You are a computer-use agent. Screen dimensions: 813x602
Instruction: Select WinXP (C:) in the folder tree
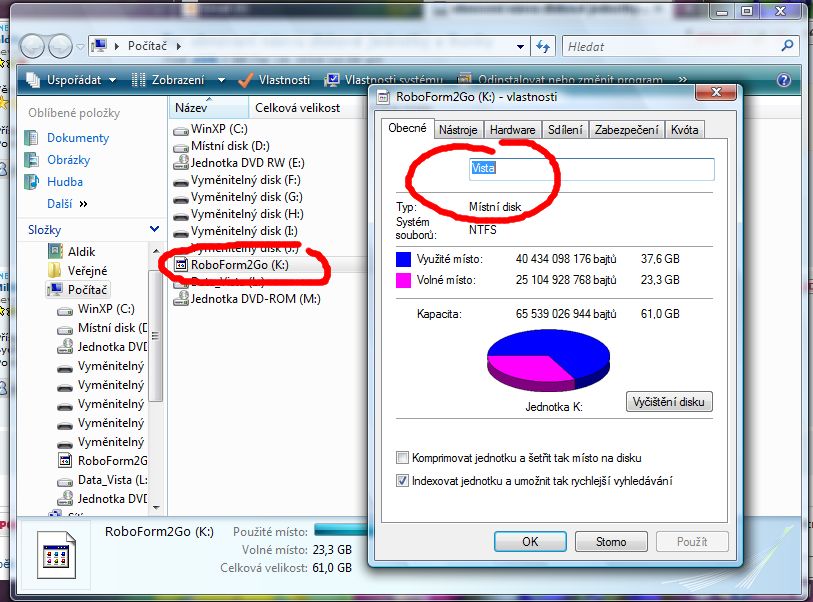(106, 309)
